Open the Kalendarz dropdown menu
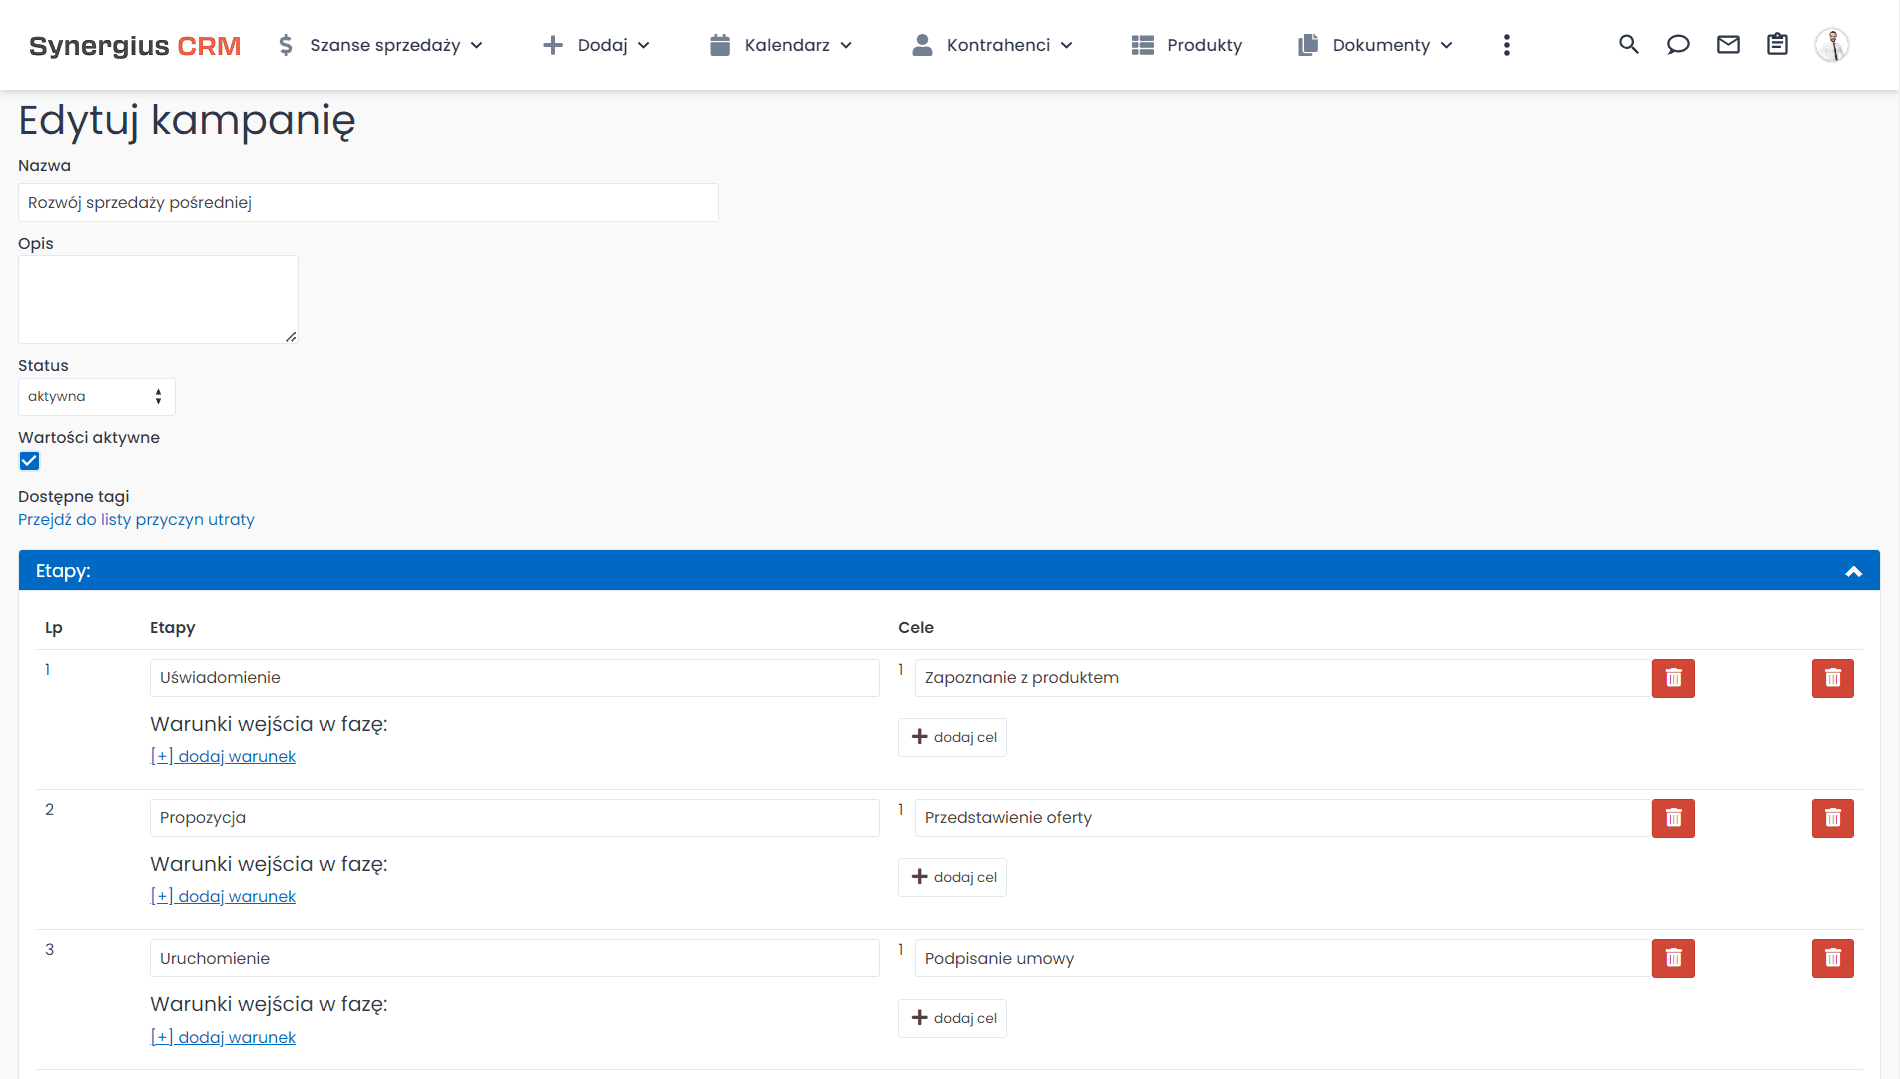 [x=781, y=45]
